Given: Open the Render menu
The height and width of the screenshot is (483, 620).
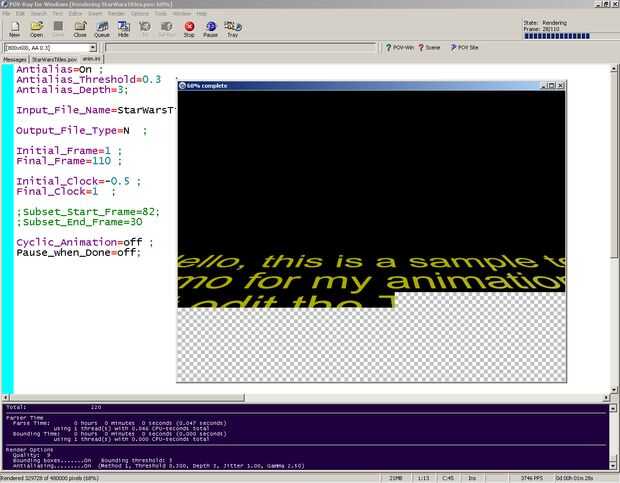Looking at the screenshot, I should click(x=116, y=13).
